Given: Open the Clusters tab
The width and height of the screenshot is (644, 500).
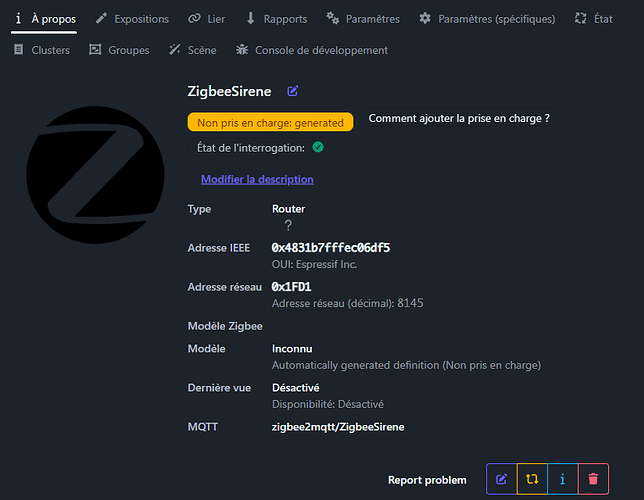Looking at the screenshot, I should 41,50.
